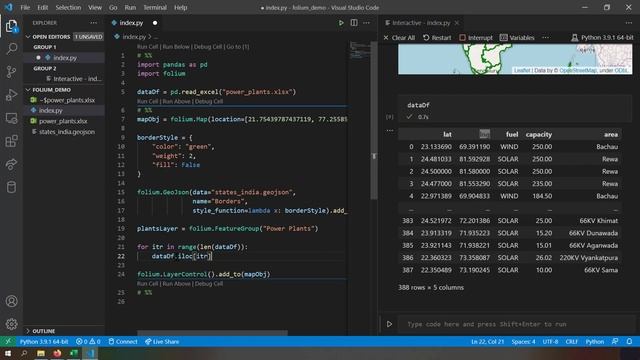
Task: Open the notifications bell in status bar
Action: [629, 342]
